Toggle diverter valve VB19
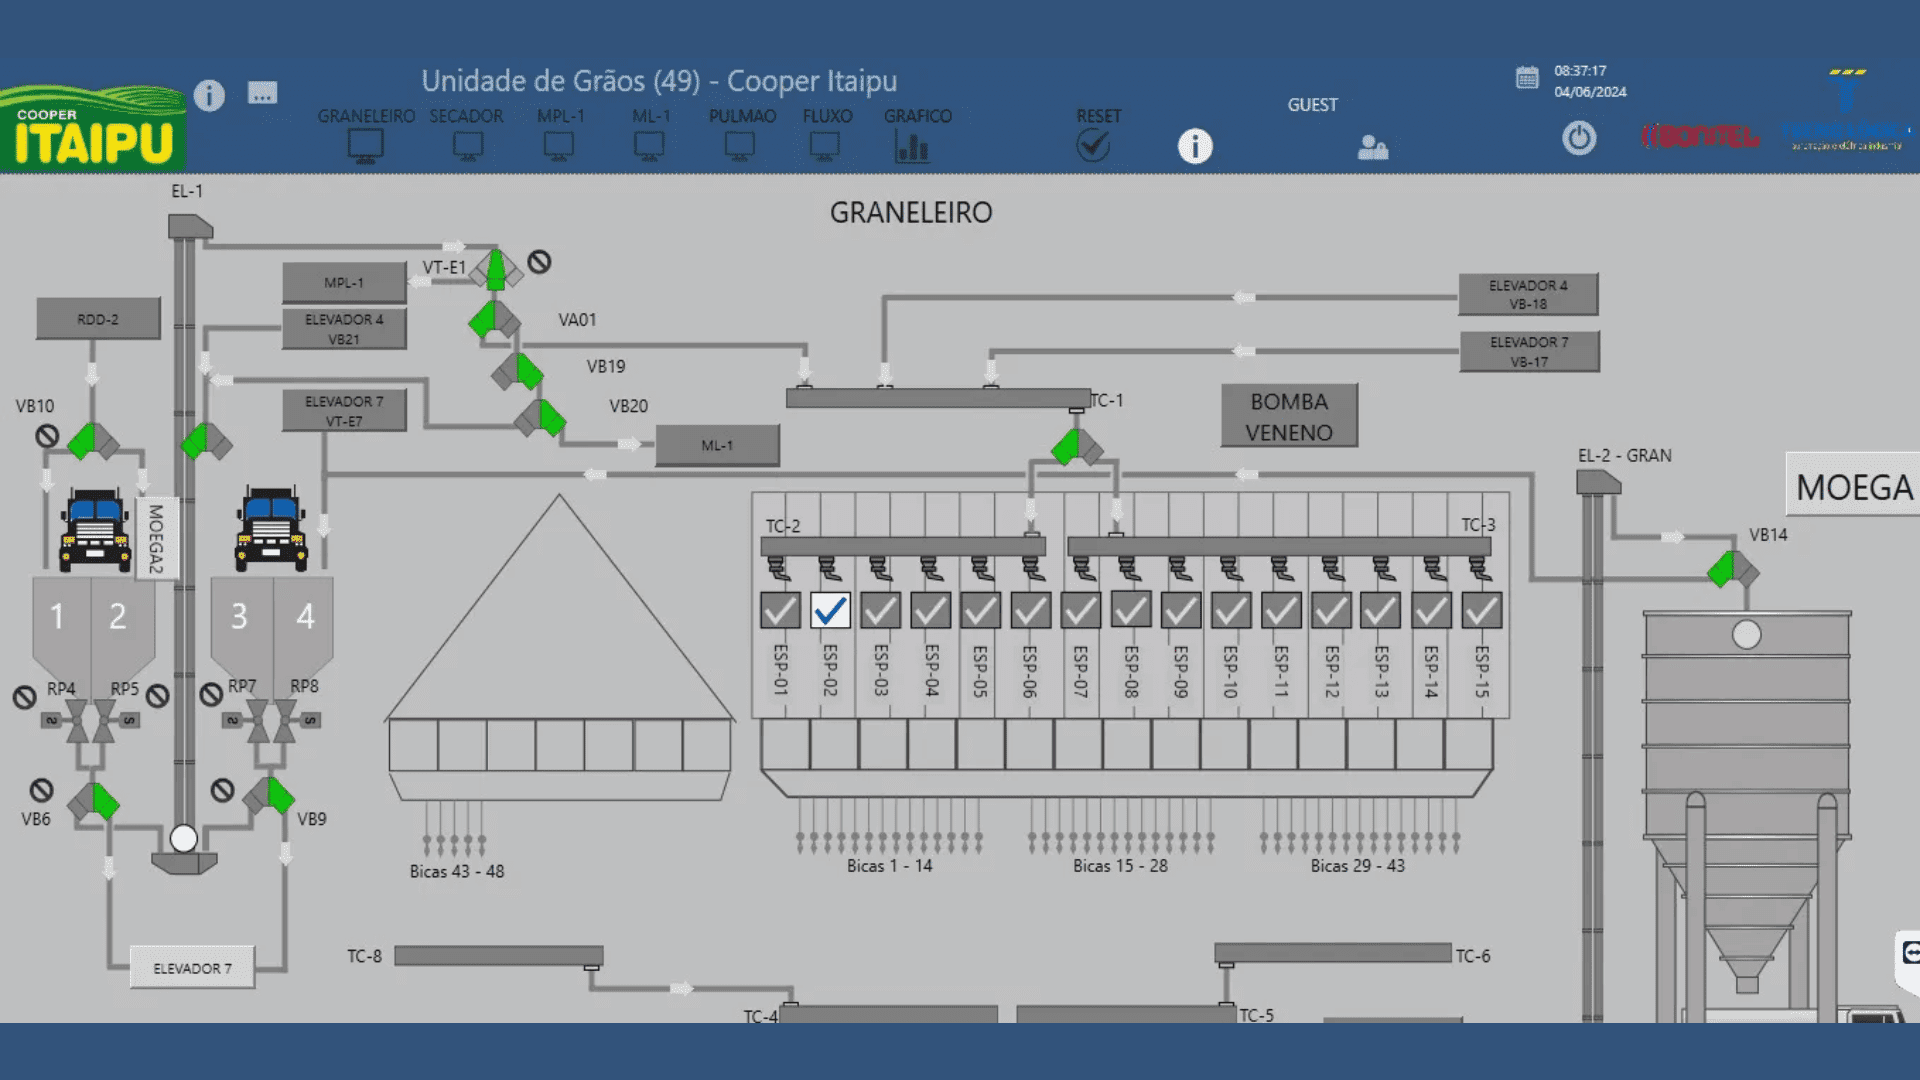This screenshot has width=1920, height=1080. [x=517, y=371]
